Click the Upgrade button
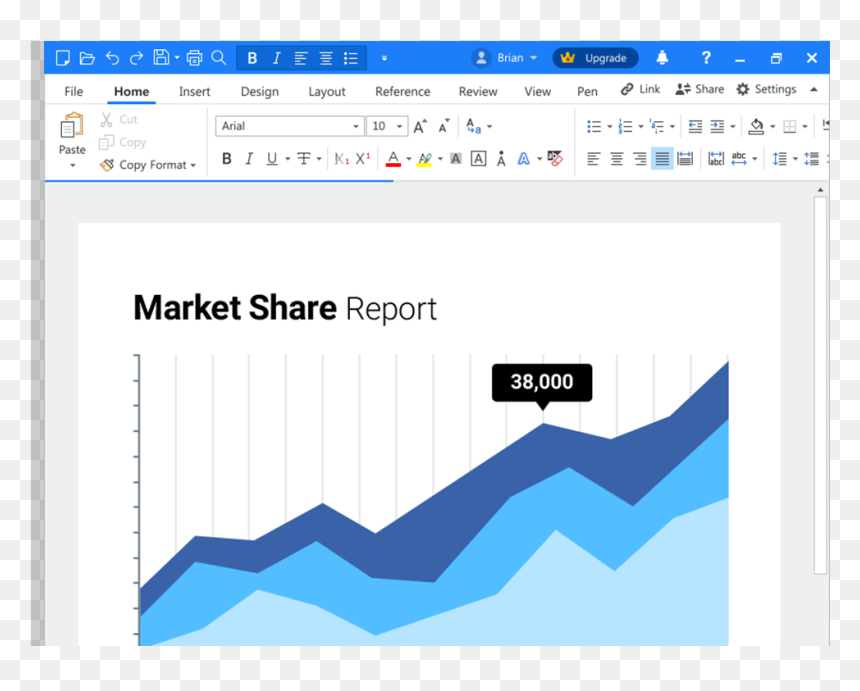This screenshot has height=691, width=860. click(595, 58)
